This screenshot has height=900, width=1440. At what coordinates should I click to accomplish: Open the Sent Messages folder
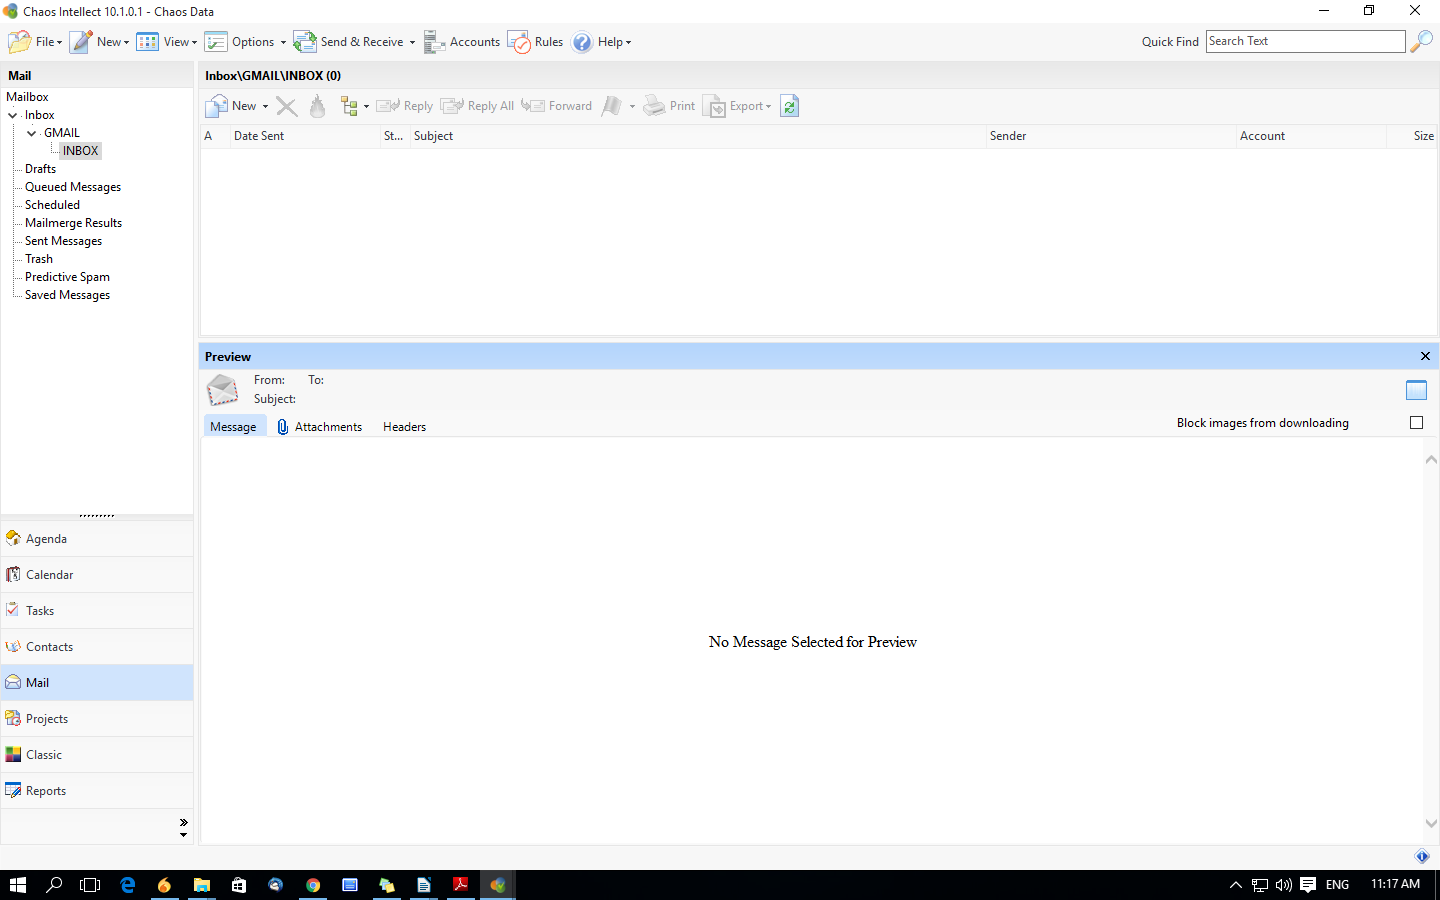[x=63, y=241]
